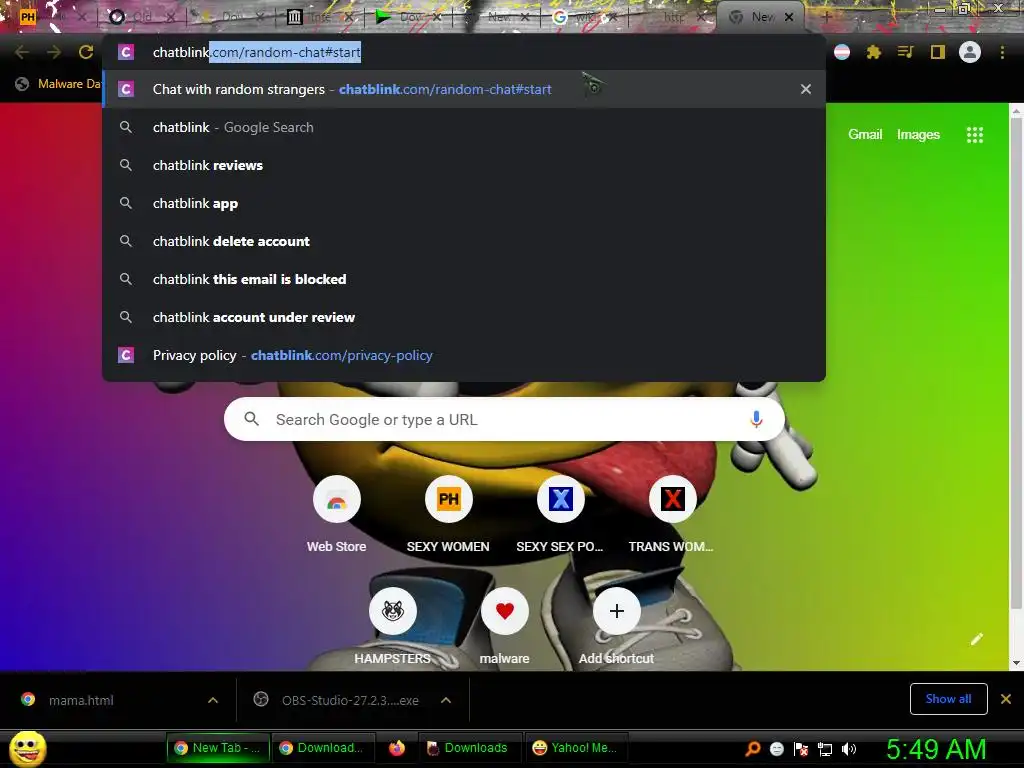Open the profile avatar icon
This screenshot has width=1024, height=768.
click(970, 52)
